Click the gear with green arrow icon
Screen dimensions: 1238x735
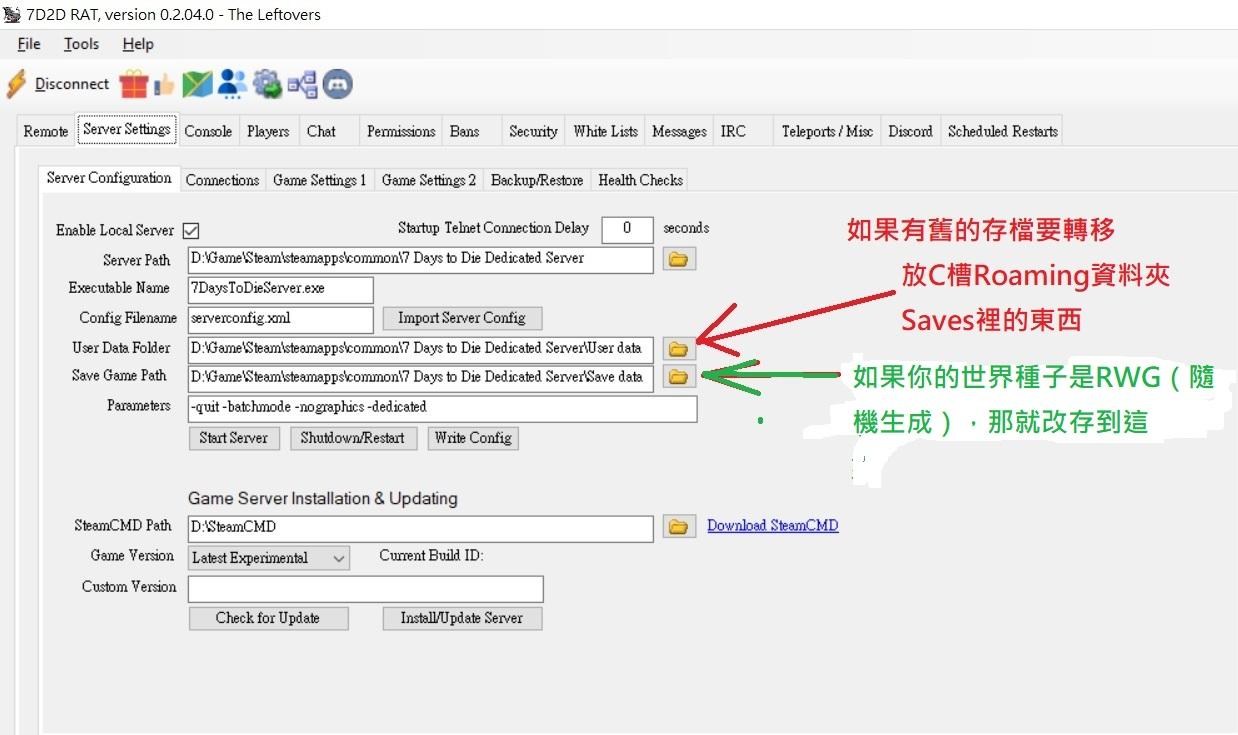(x=267, y=84)
